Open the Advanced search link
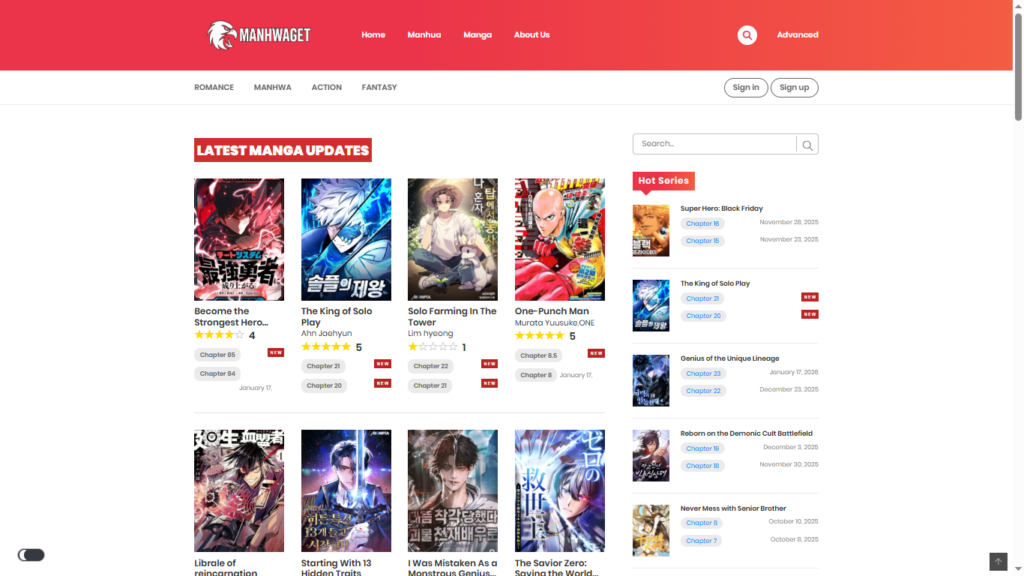 [x=797, y=35]
